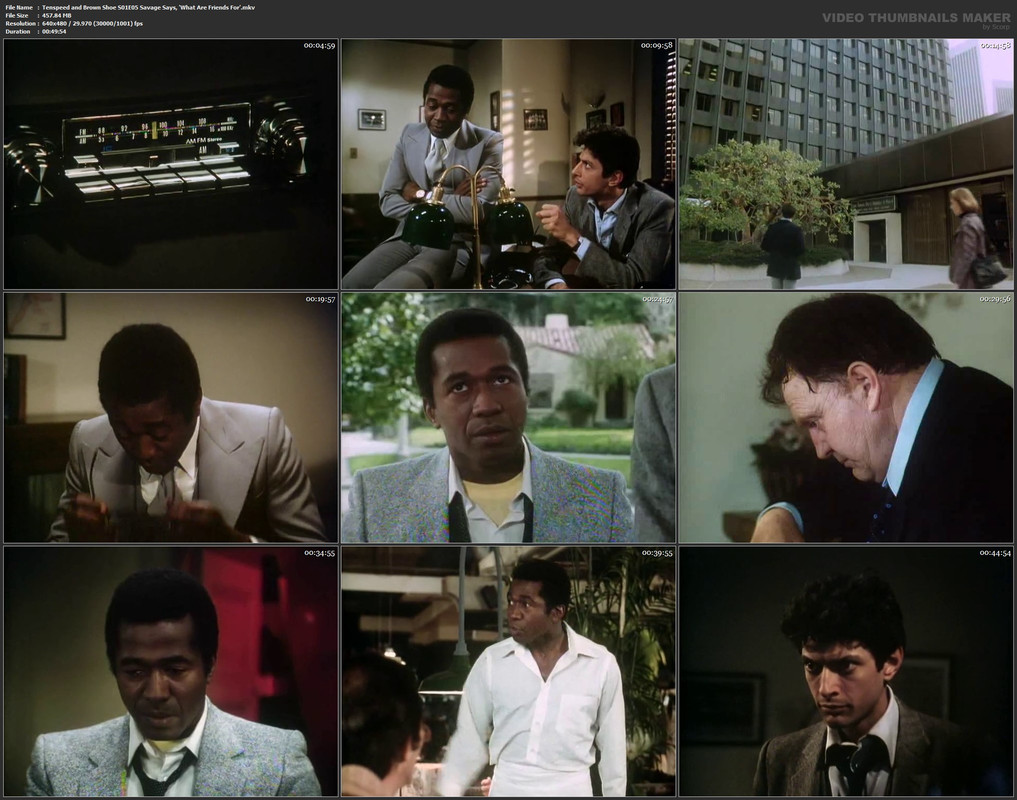Open the thumbnail stamped 00:39:55
Viewport: 1017px width, 800px height.
[x=508, y=672]
